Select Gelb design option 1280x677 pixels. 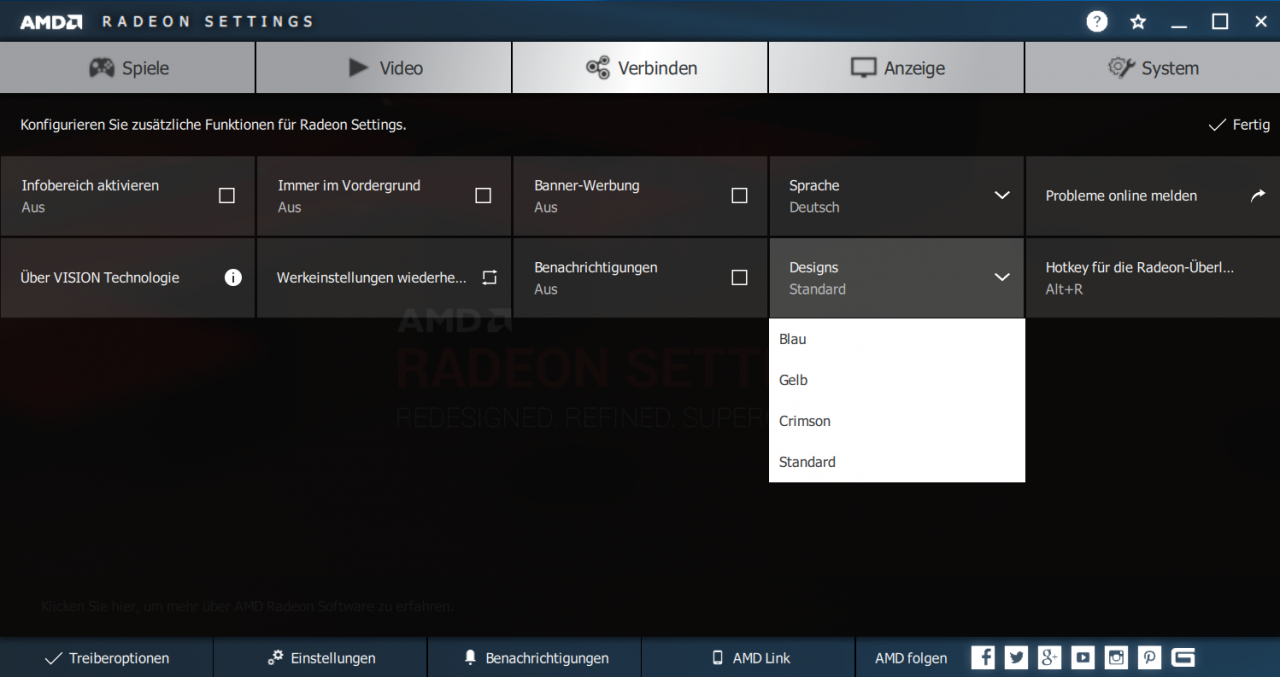[x=897, y=380]
